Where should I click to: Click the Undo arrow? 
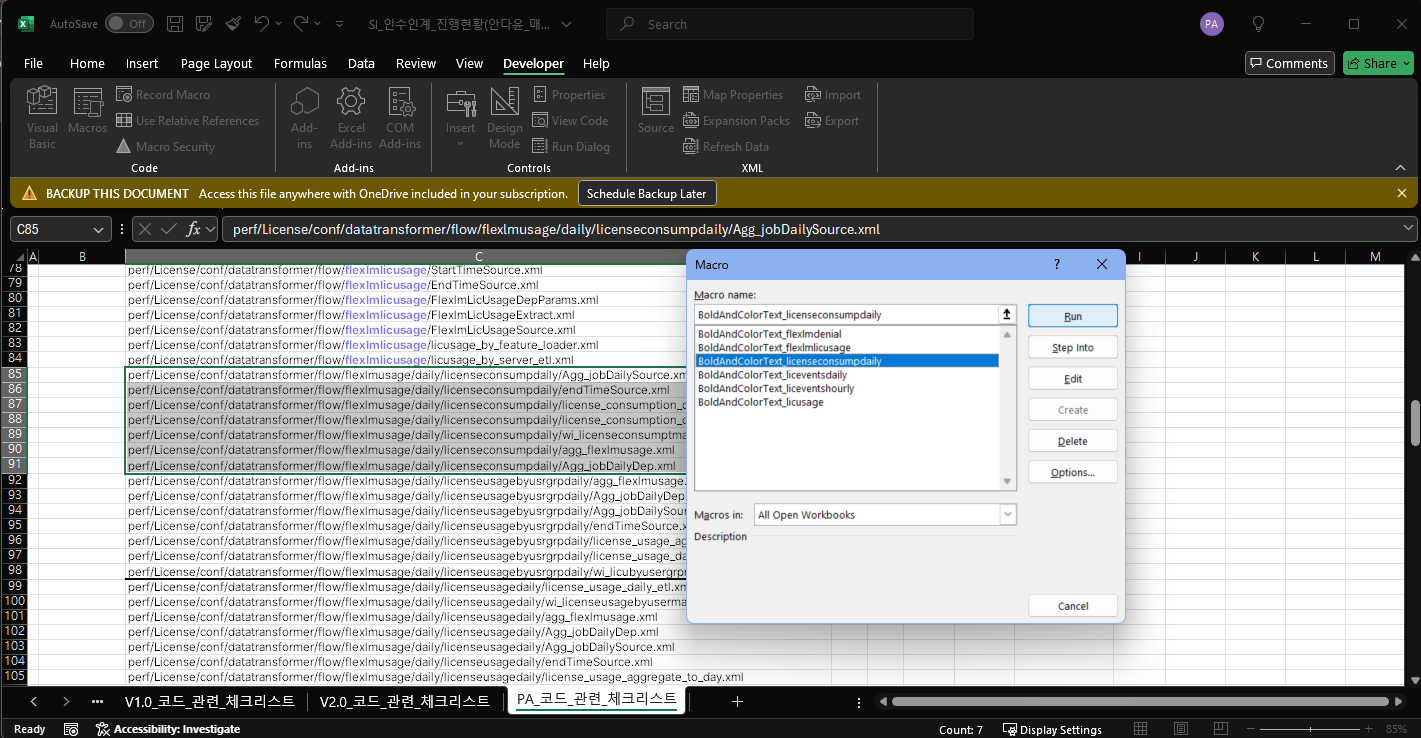coord(262,23)
